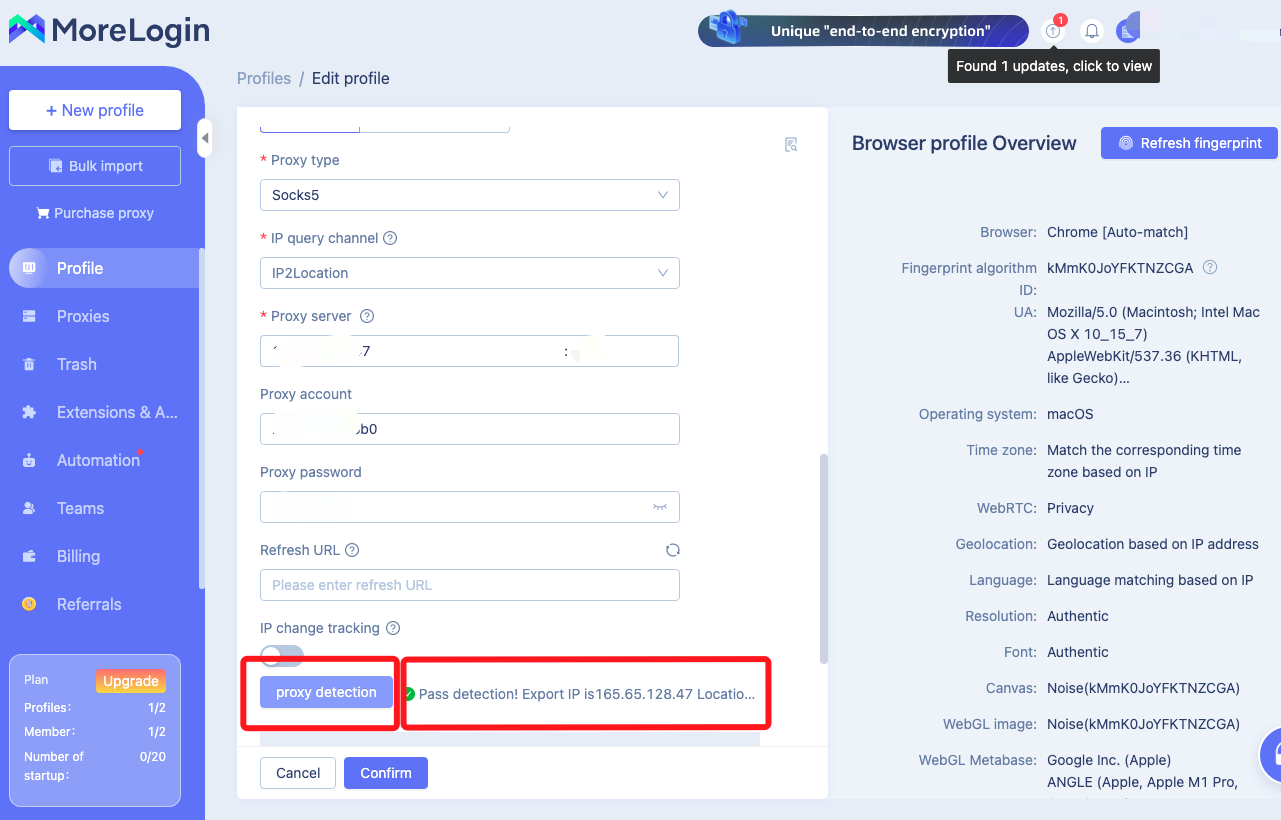
Task: Click the document search icon in form
Action: [791, 145]
